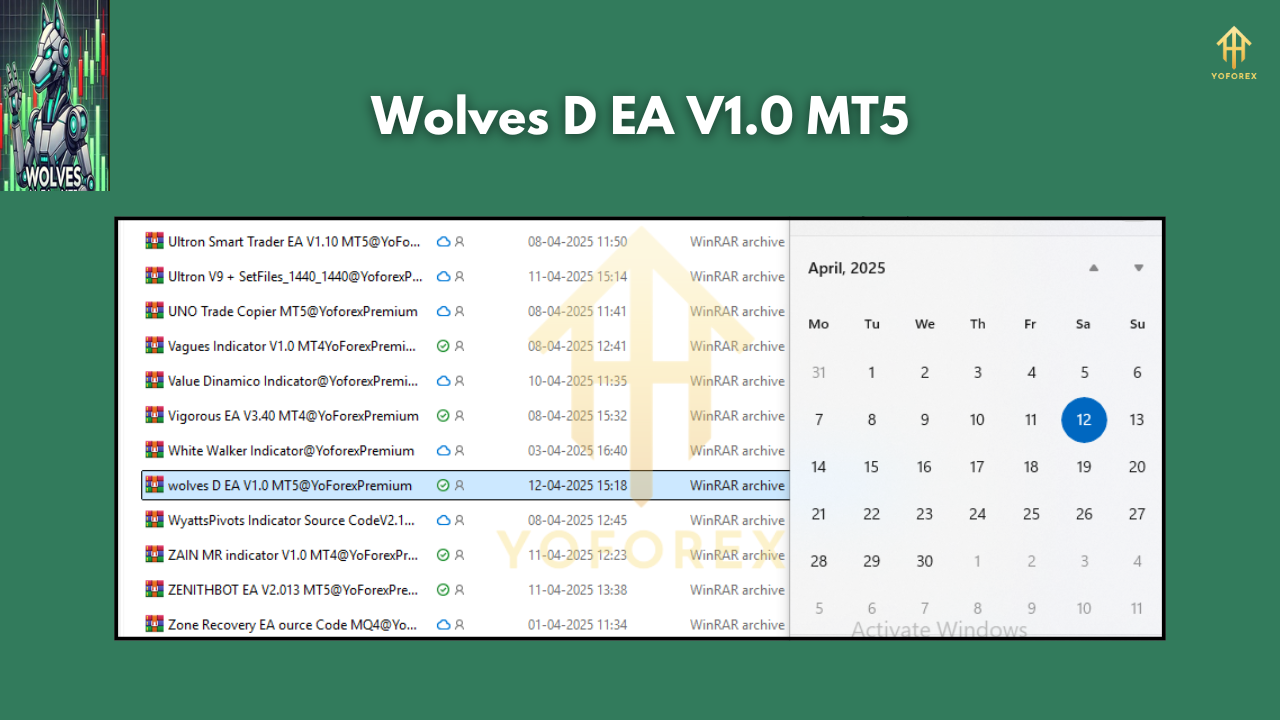Viewport: 1280px width, 720px height.
Task: Click the Wolves robot thumbnail image
Action: 55,96
